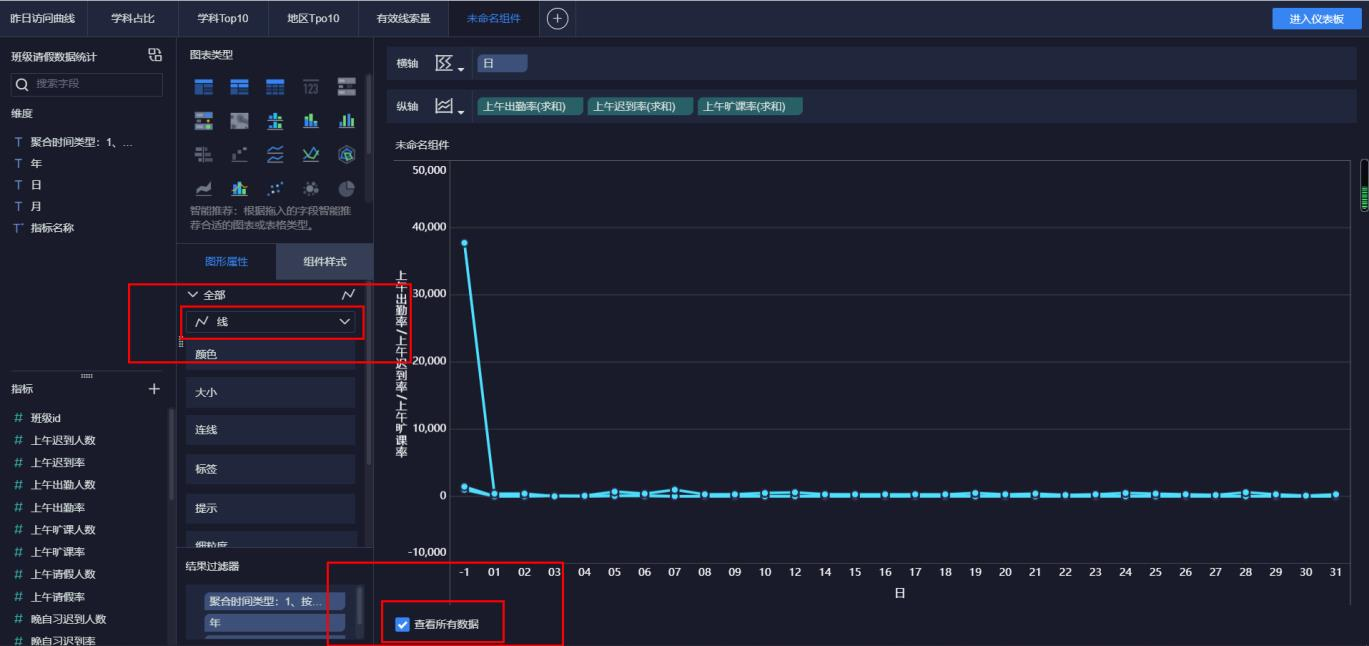
Task: Select the partitioned column chart icon
Action: click(274, 122)
